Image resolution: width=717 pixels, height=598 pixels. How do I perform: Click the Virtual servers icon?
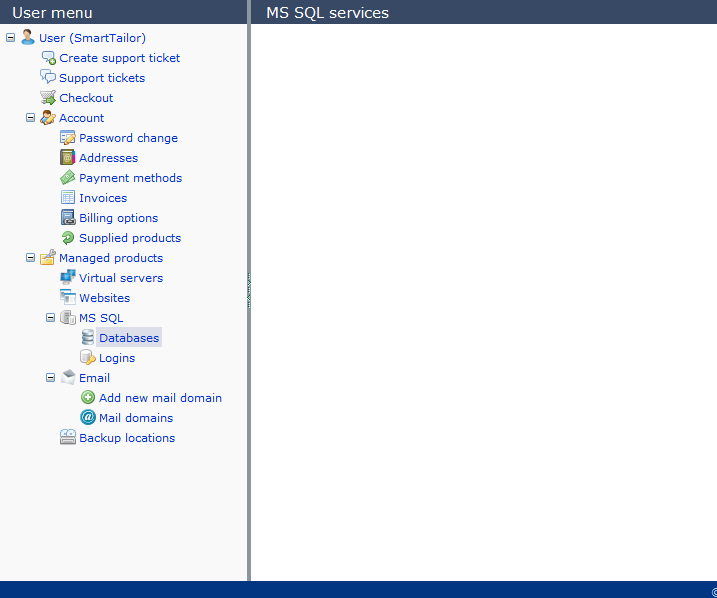(x=68, y=278)
